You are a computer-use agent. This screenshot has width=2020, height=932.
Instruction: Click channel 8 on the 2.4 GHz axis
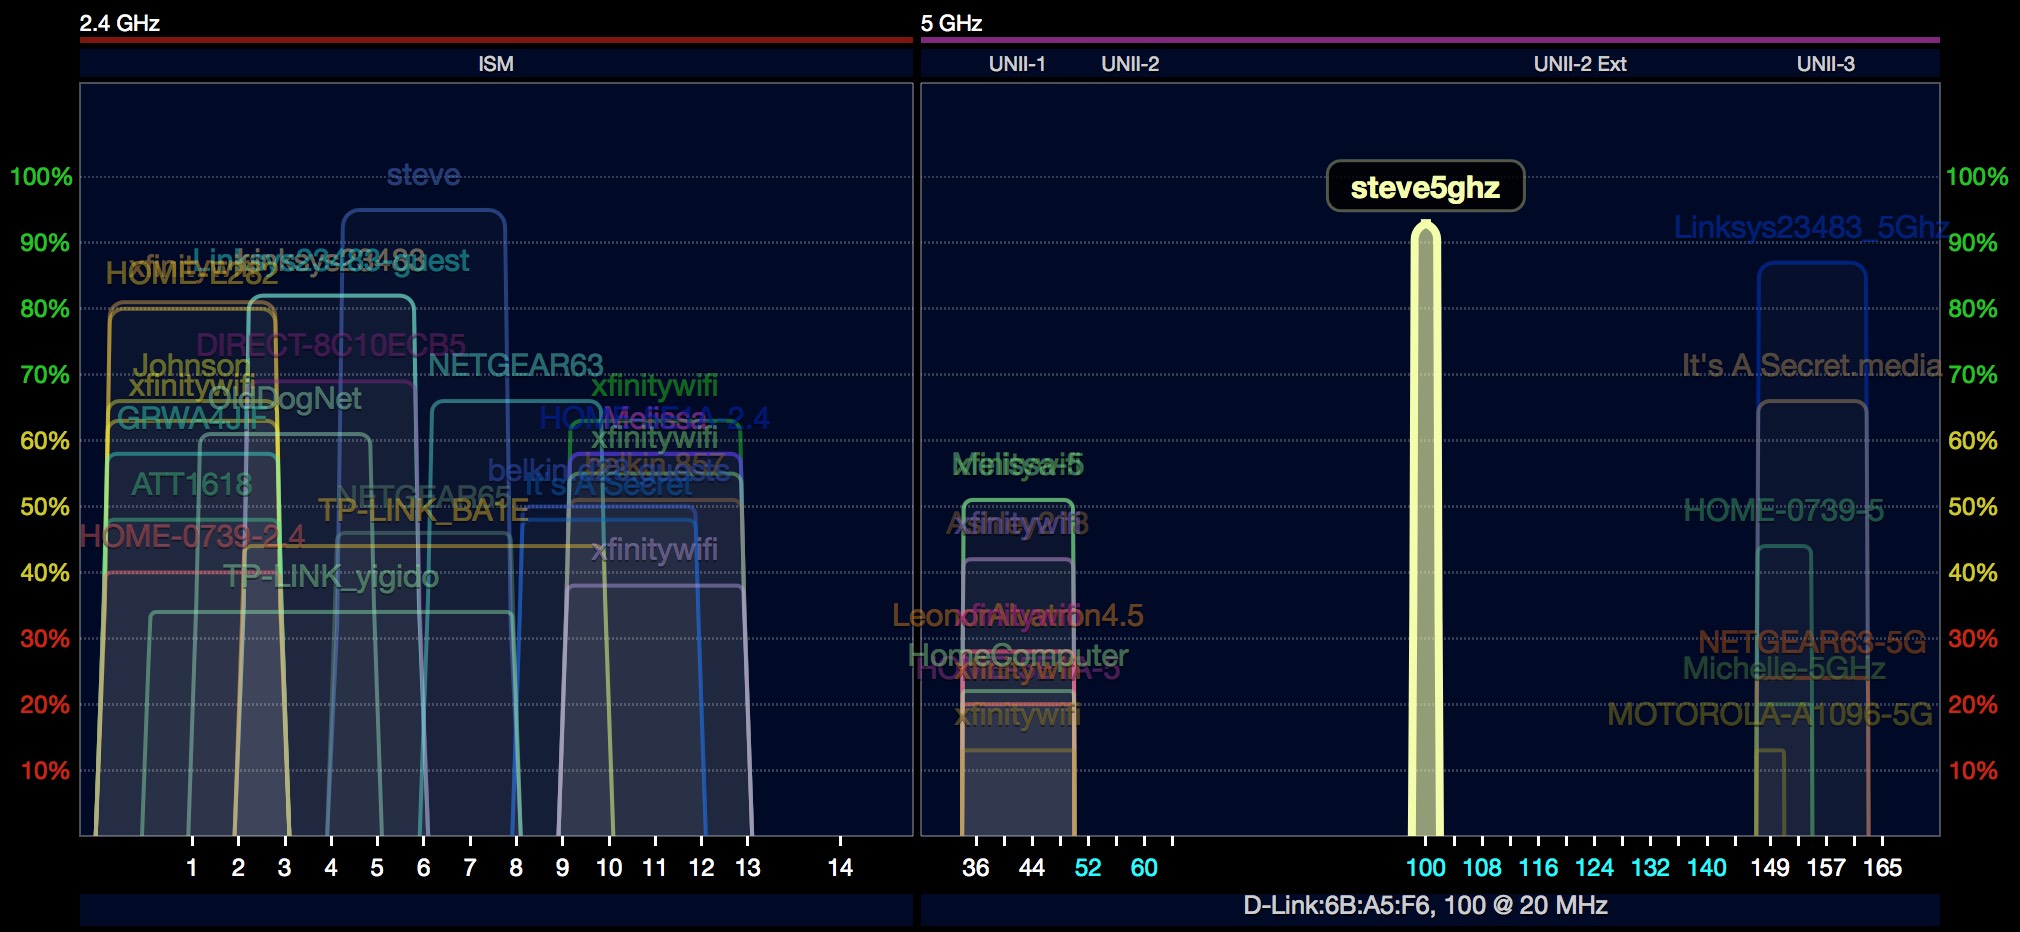[516, 867]
